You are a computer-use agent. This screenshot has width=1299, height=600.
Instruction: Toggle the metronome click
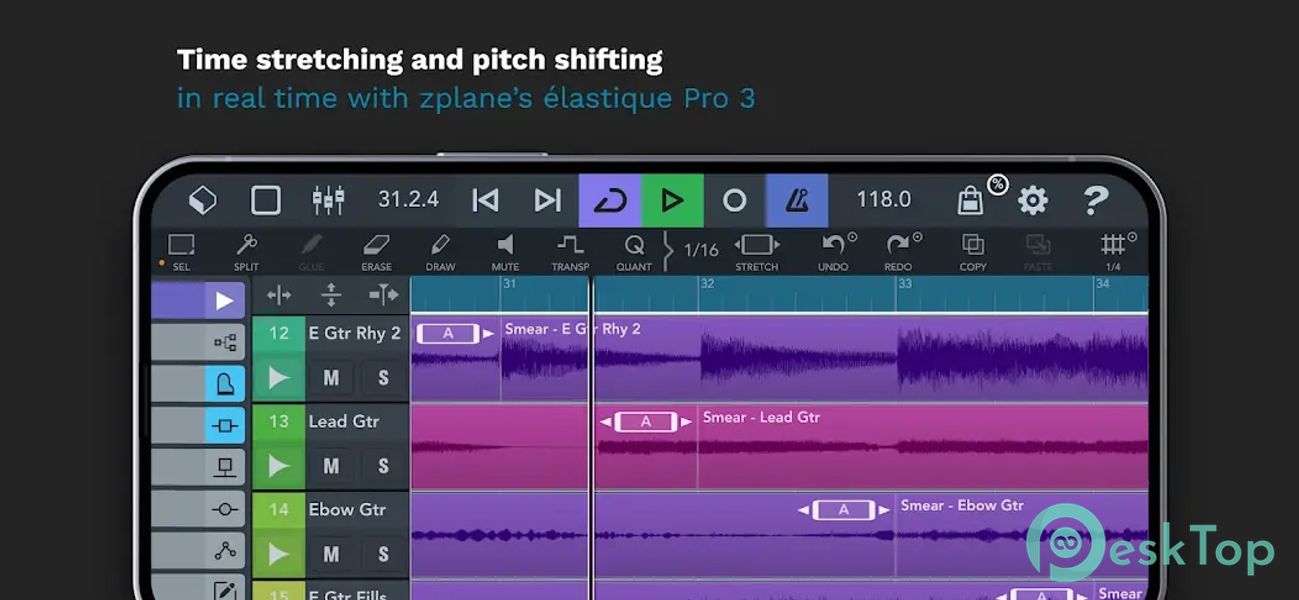[797, 200]
